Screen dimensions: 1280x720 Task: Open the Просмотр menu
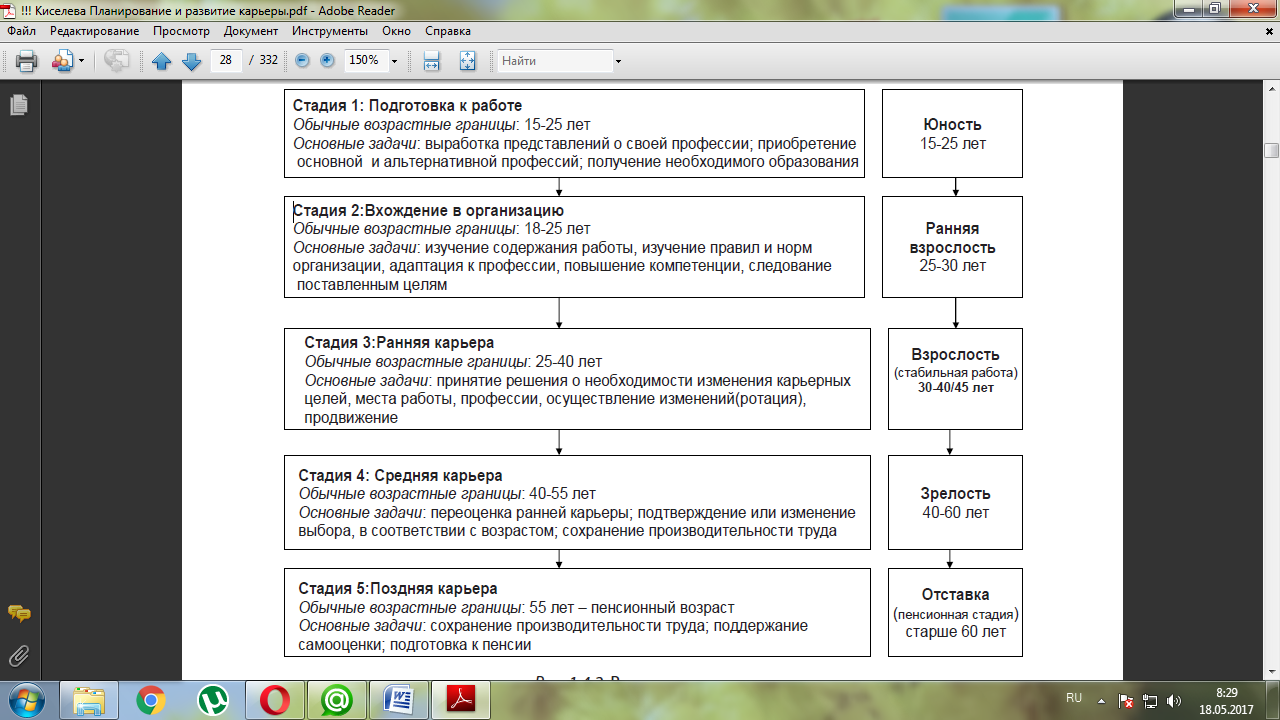tap(181, 31)
